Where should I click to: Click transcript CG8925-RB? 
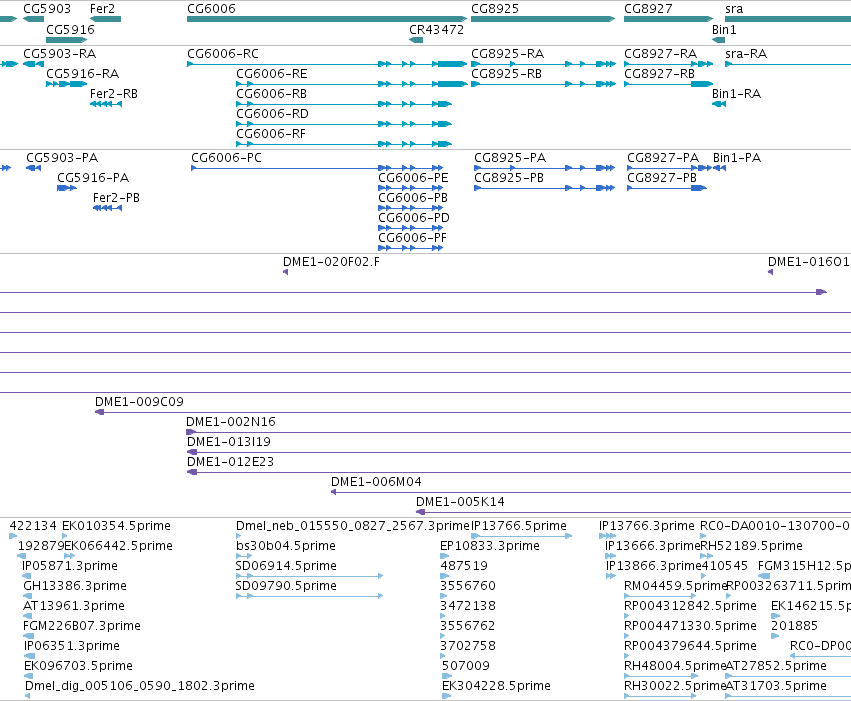506,74
